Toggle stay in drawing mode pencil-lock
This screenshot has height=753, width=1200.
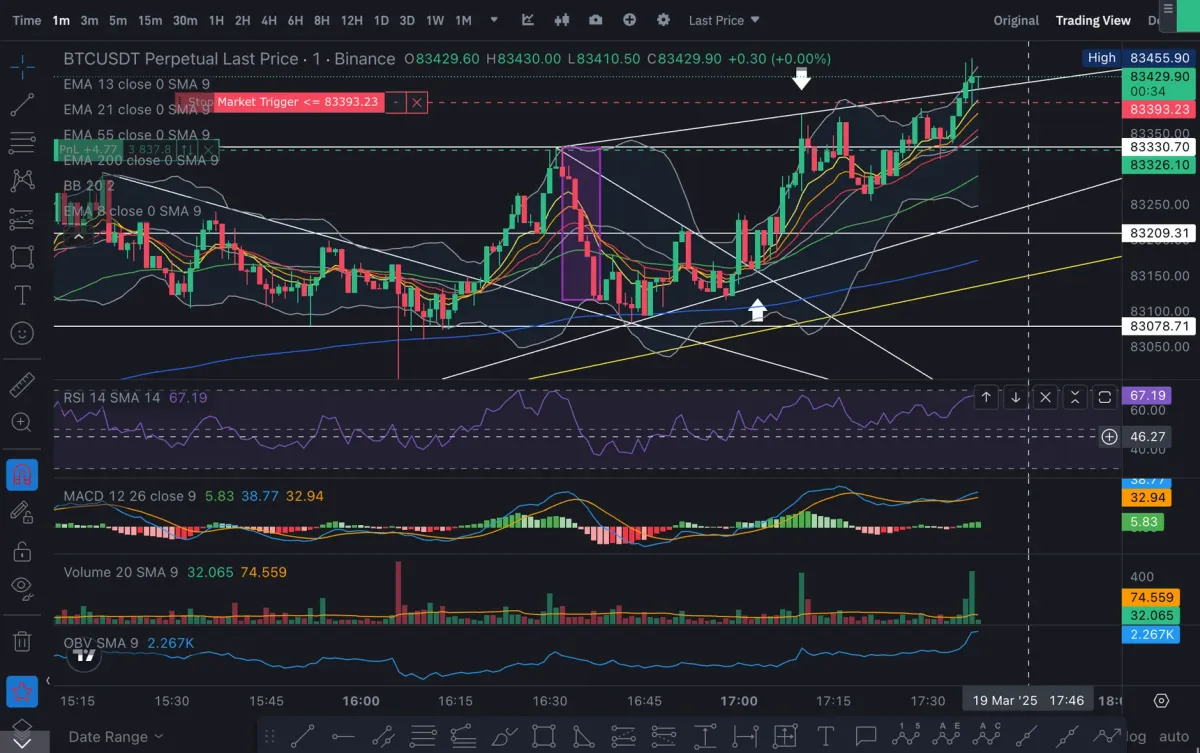point(22,512)
